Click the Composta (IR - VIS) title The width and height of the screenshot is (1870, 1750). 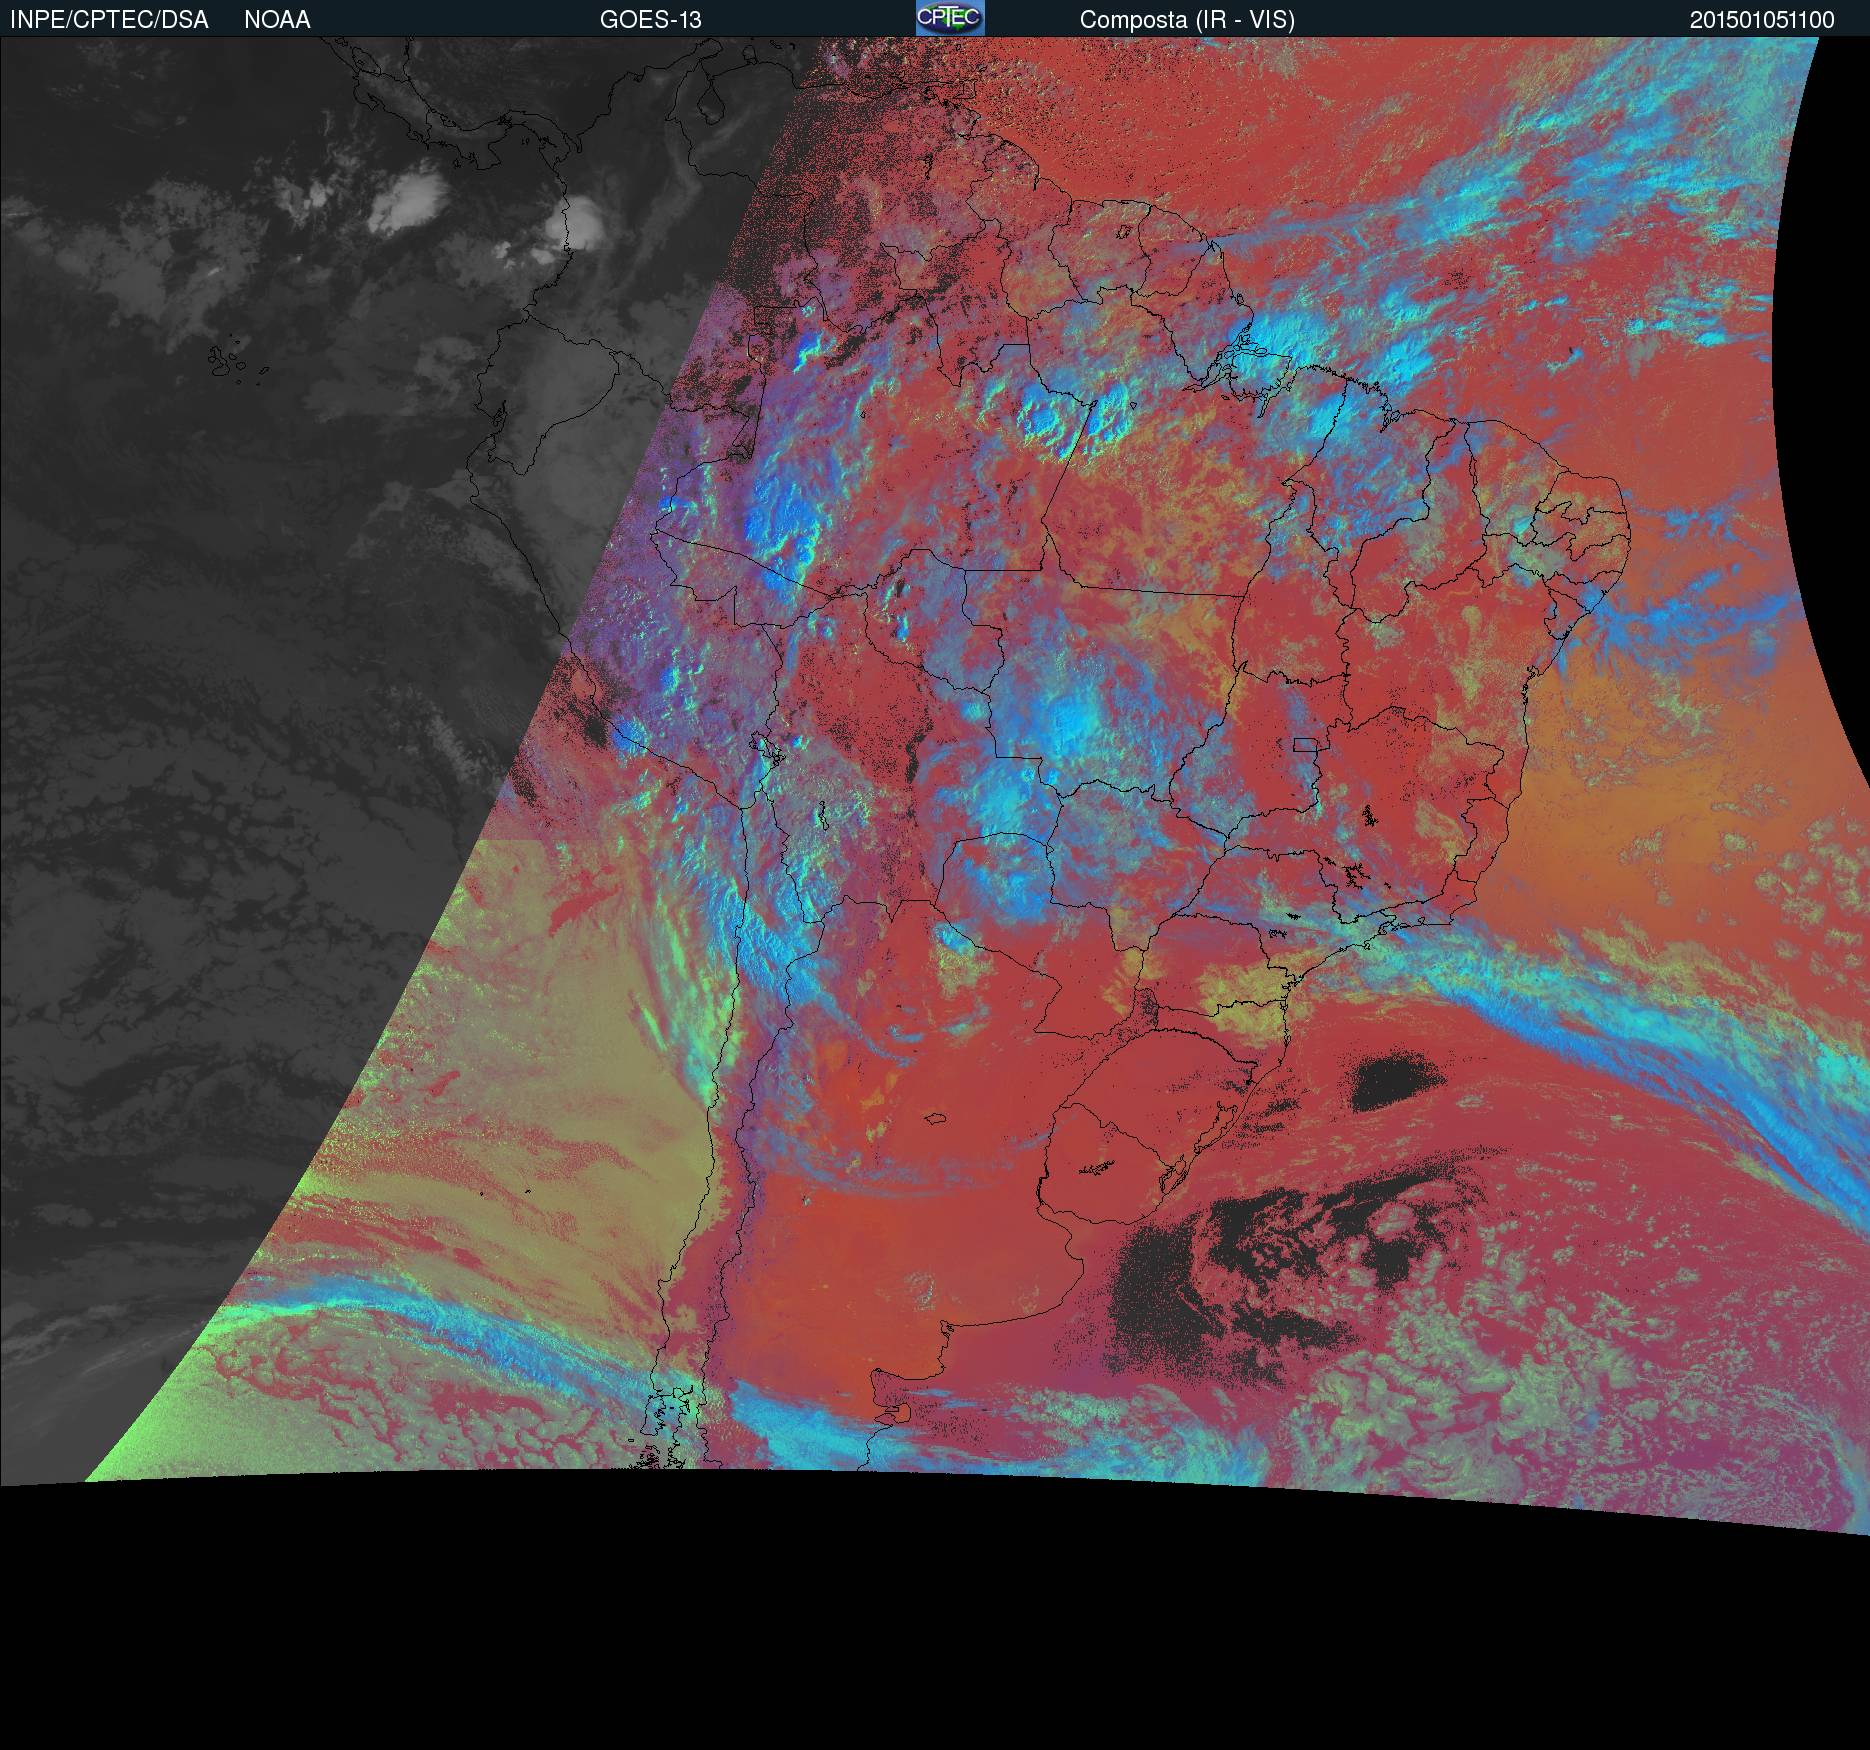tap(1187, 20)
